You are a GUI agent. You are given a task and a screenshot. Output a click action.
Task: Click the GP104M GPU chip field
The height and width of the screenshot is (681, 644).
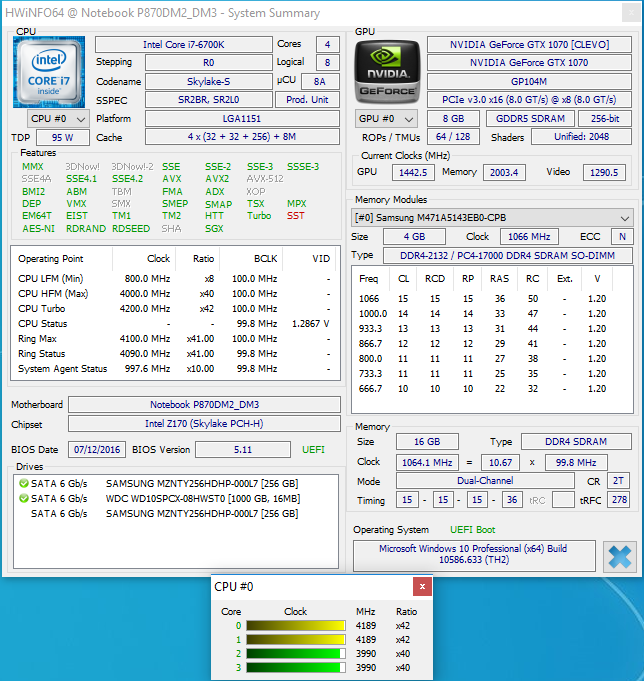pos(529,81)
